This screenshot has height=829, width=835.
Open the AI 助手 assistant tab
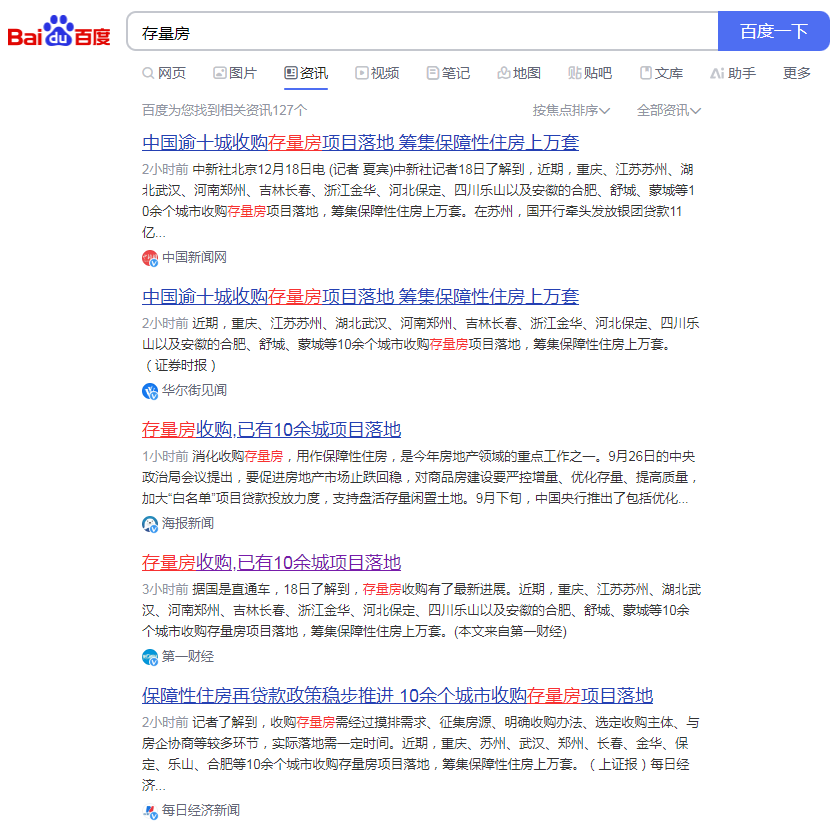click(733, 73)
